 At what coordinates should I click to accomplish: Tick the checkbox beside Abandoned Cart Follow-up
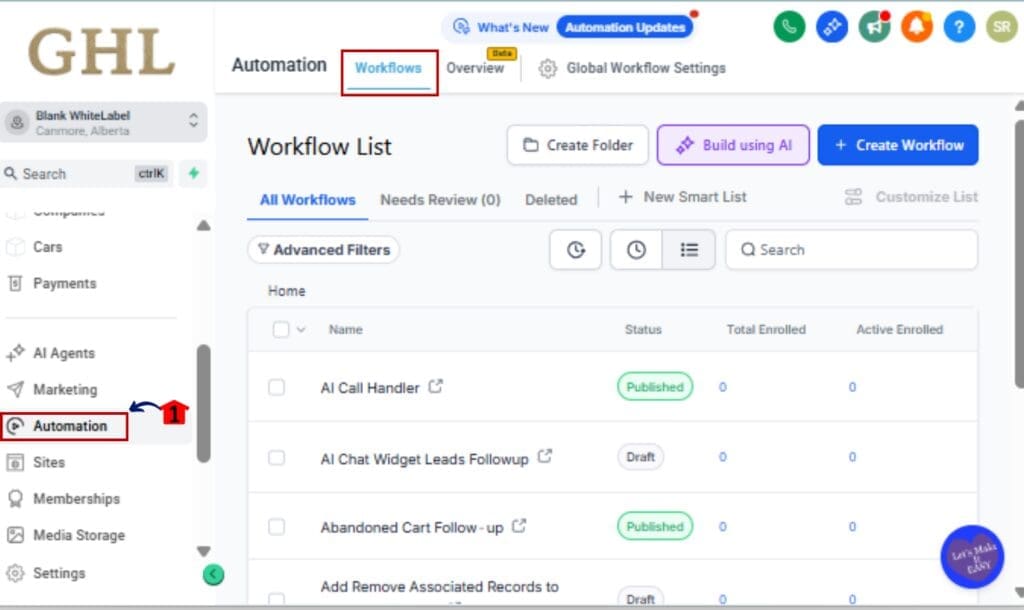(x=277, y=527)
